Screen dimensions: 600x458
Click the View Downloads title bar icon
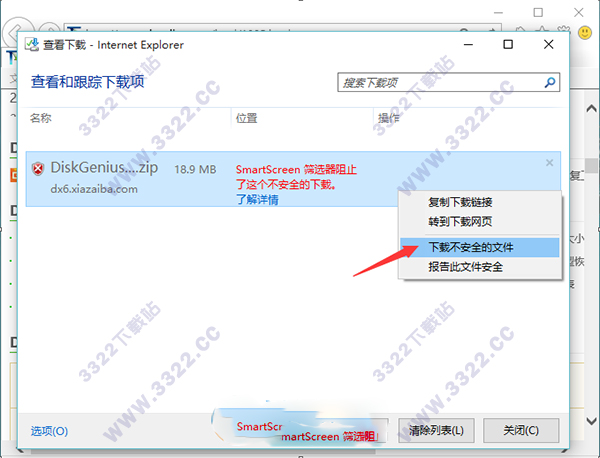[x=32, y=45]
